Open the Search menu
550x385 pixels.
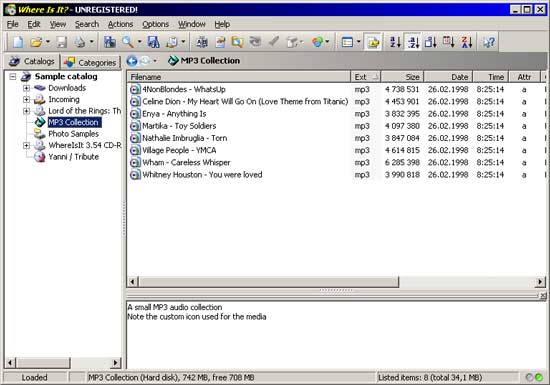pyautogui.click(x=87, y=24)
